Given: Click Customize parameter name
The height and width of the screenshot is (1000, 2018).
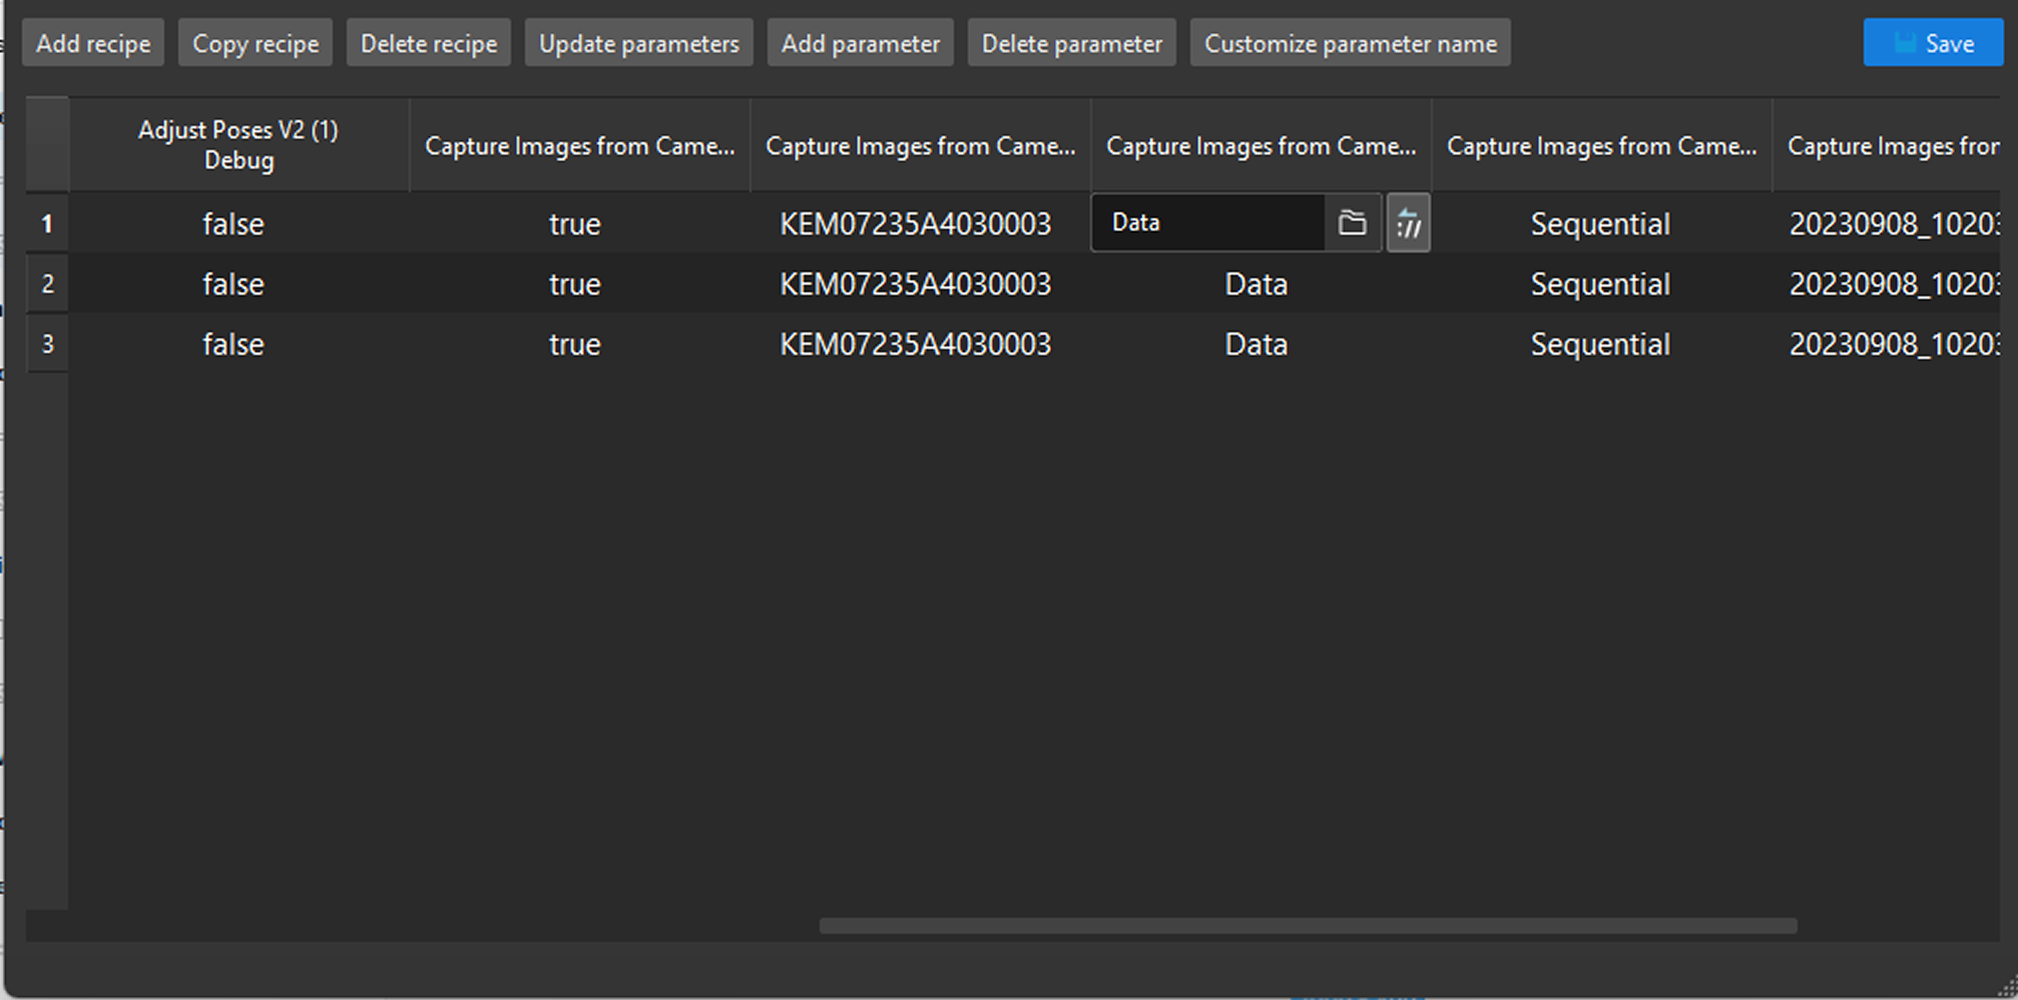Looking at the screenshot, I should coord(1350,42).
